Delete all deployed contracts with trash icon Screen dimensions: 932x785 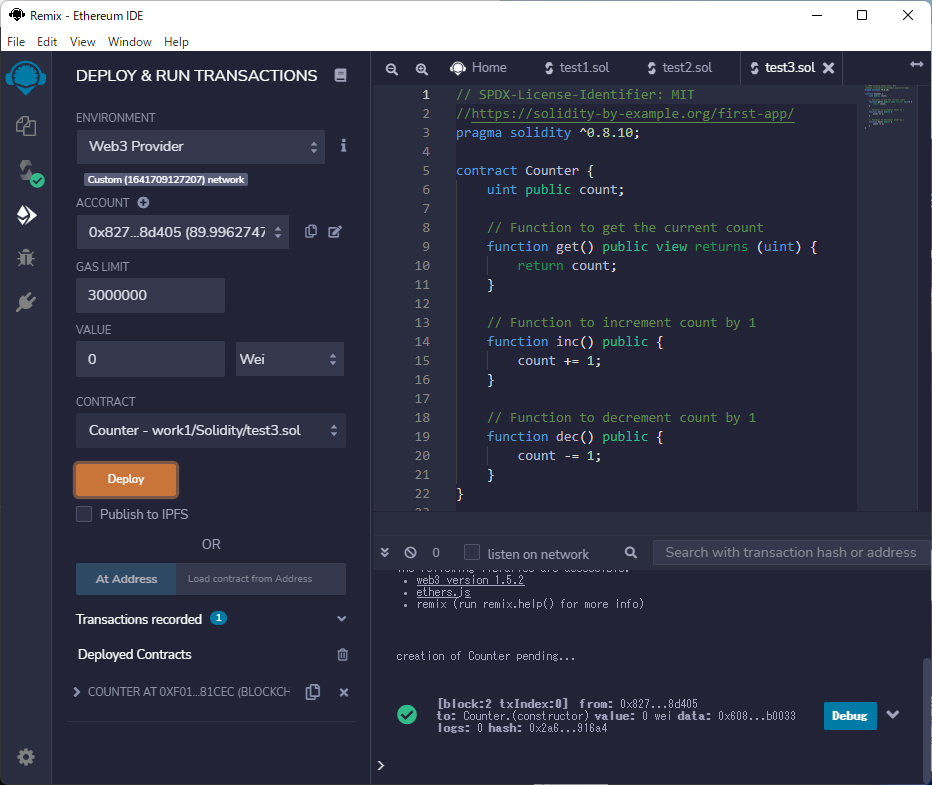pos(343,654)
